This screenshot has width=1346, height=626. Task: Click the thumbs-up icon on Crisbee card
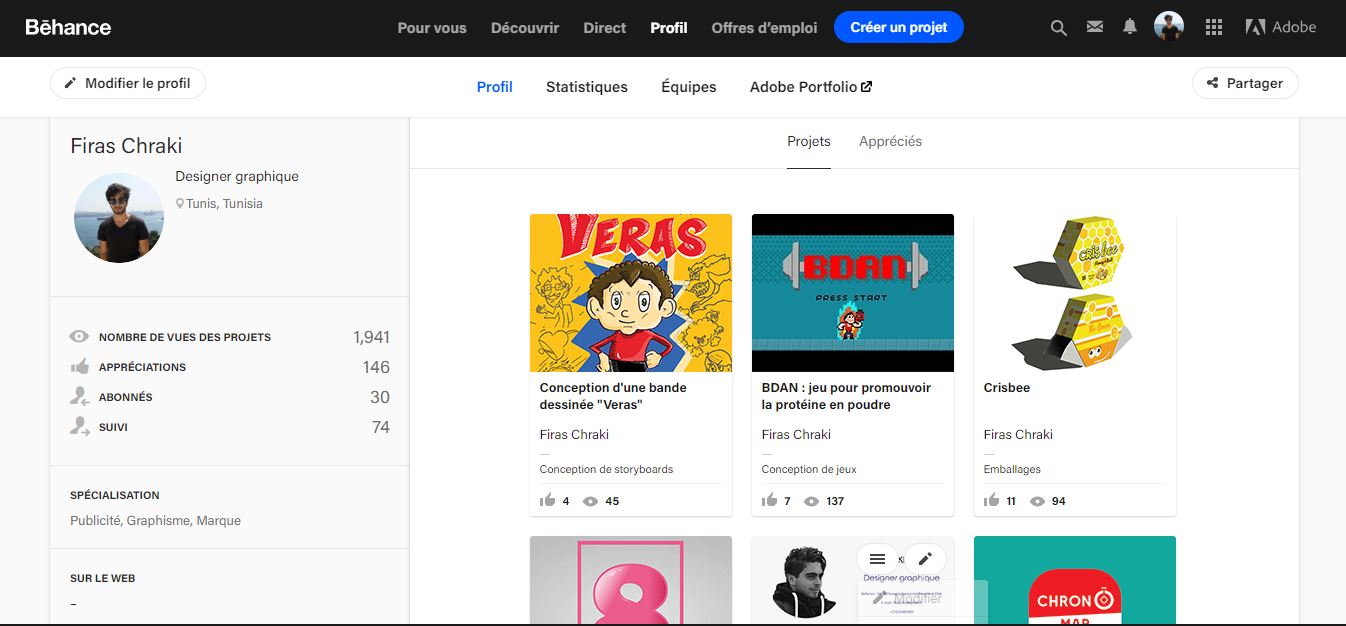991,500
